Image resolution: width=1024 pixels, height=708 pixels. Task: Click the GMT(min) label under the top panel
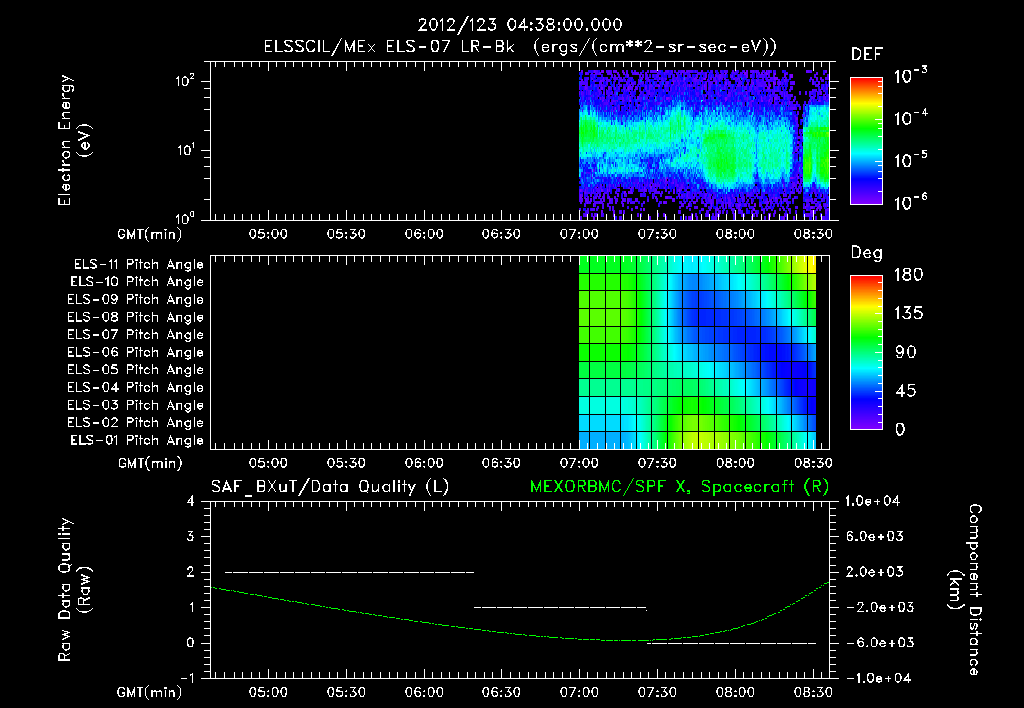149,234
